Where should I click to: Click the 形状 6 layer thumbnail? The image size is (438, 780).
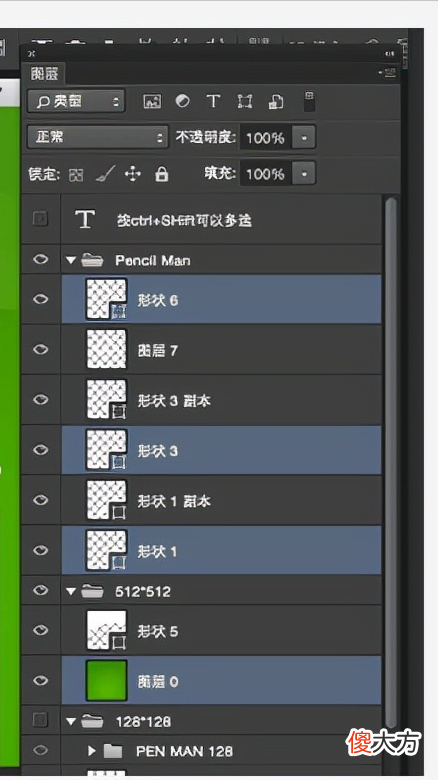pos(107,298)
